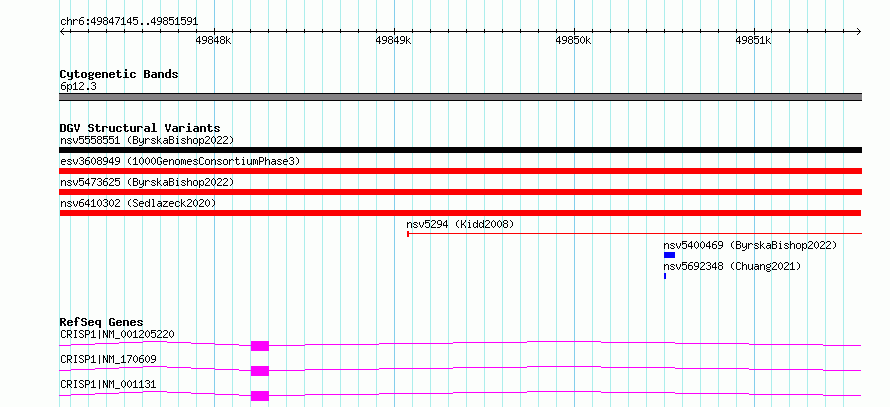The image size is (890, 407).
Task: Select the magenta exon of CRISP1|NM_001131
Action: [260, 396]
